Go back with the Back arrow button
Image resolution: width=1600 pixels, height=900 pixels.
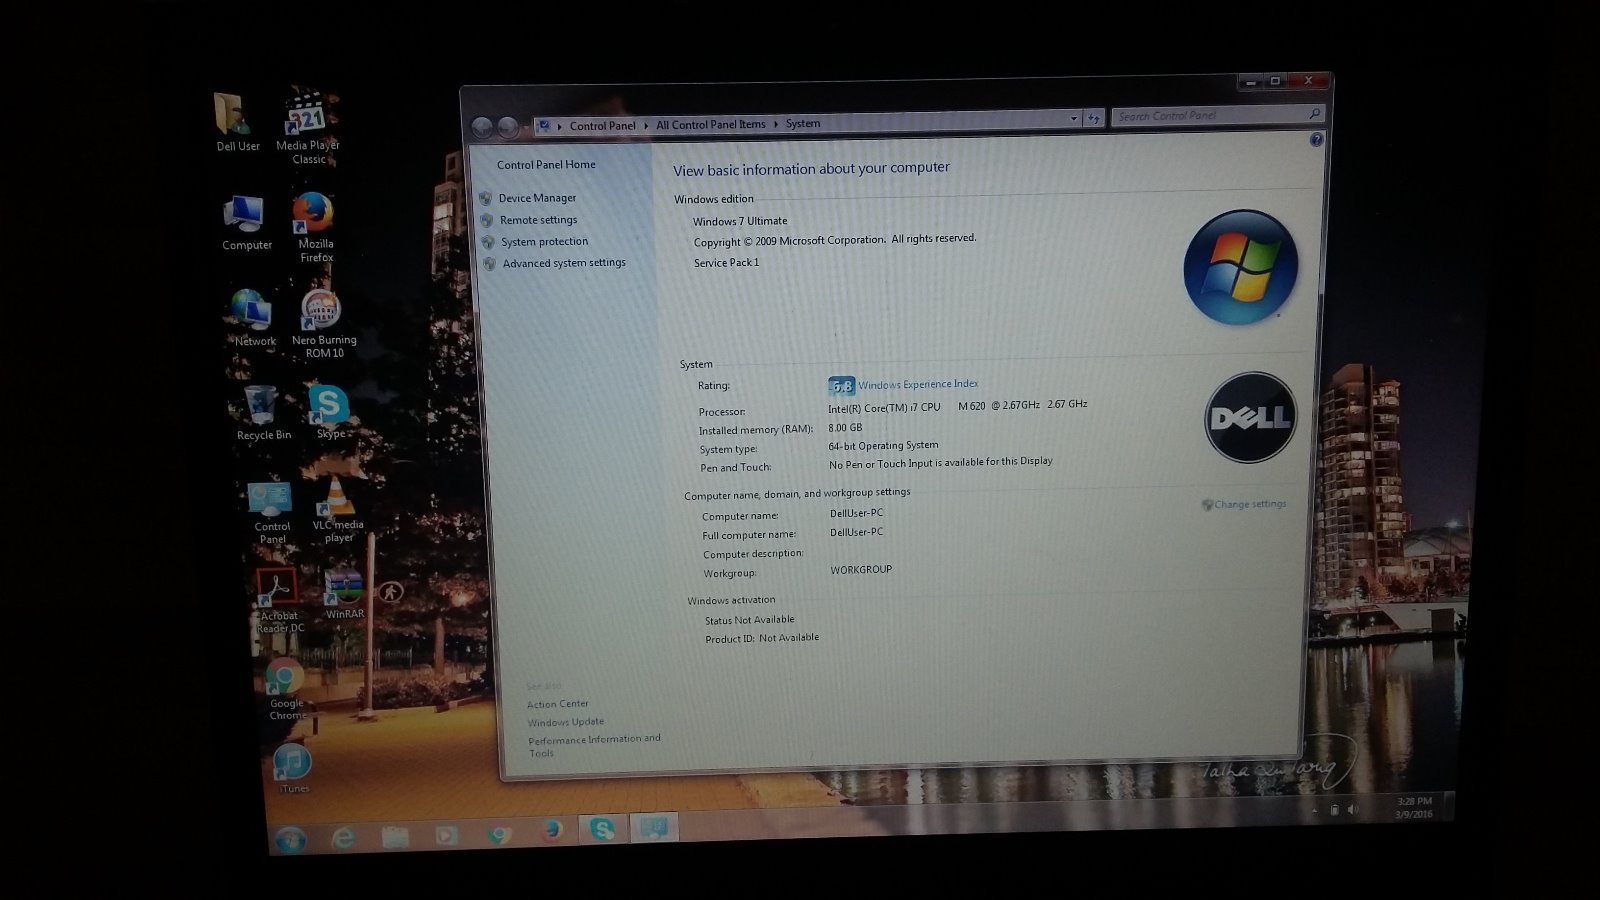coord(482,127)
